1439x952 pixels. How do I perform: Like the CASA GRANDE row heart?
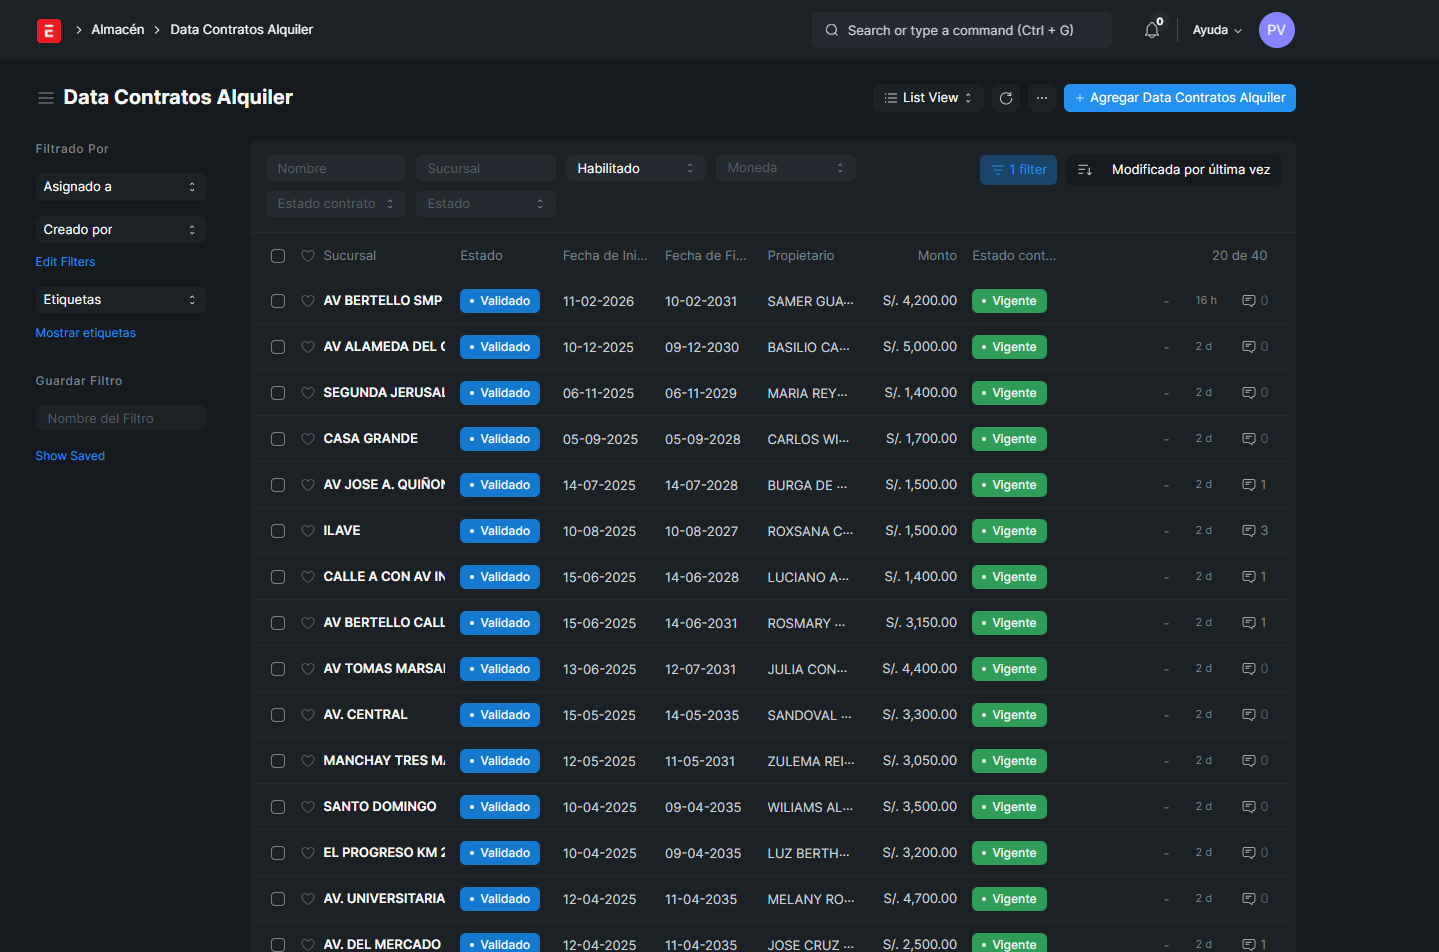tap(308, 439)
